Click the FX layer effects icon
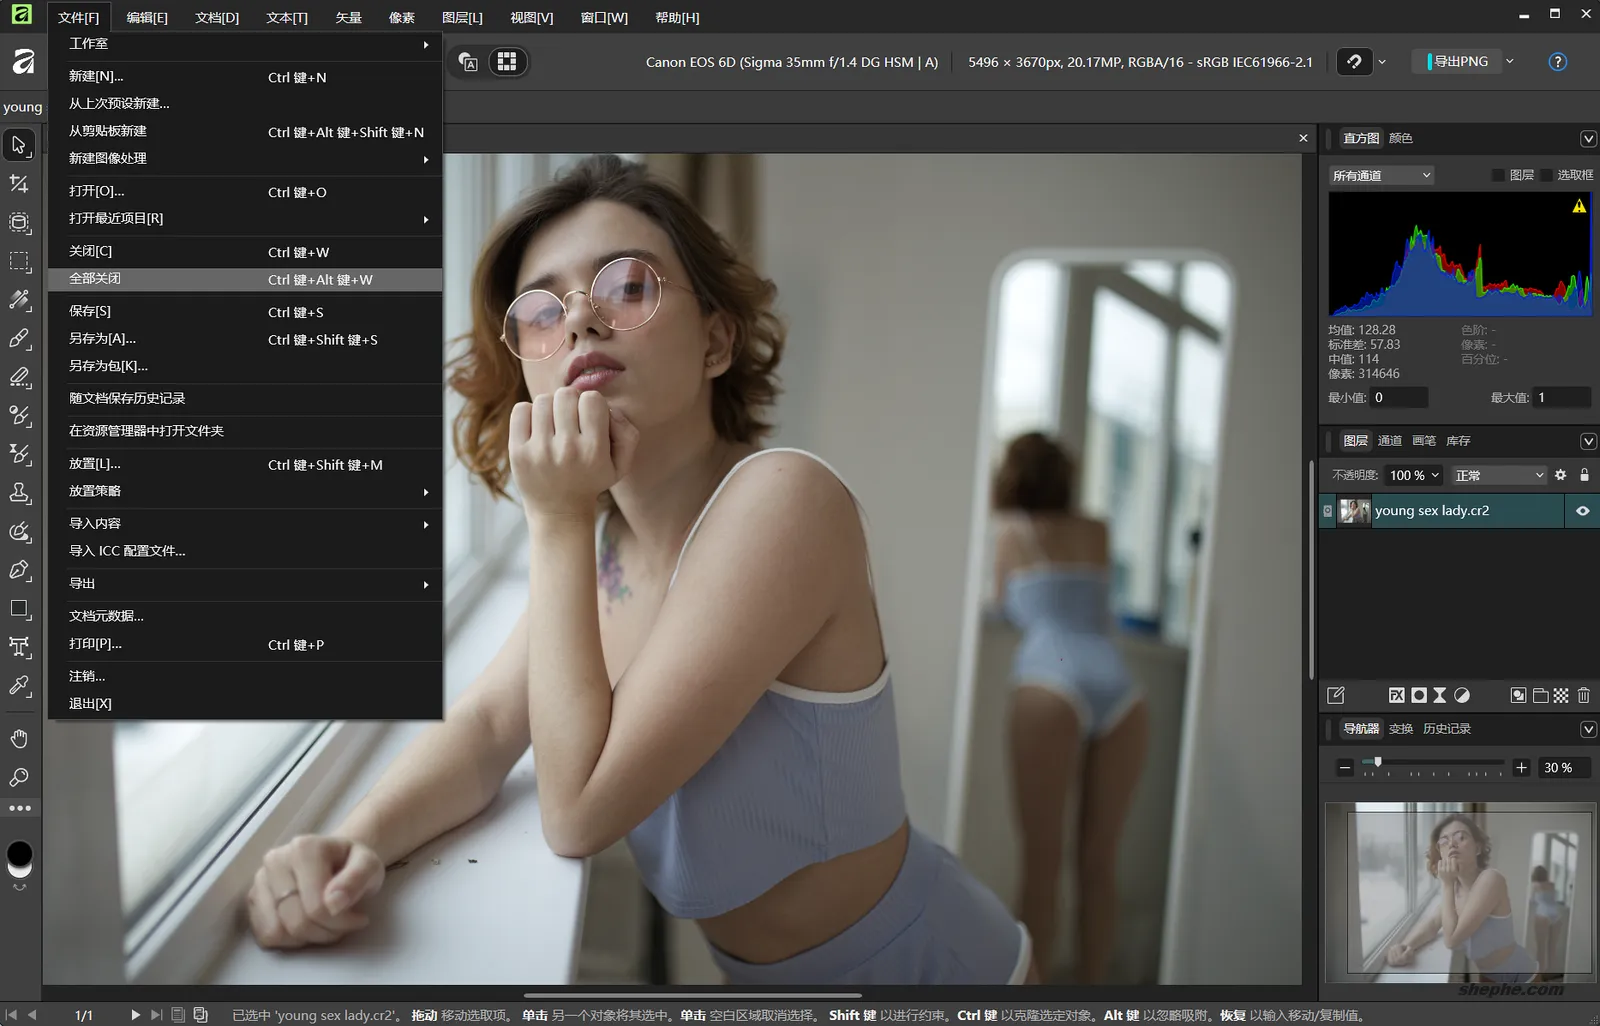The width and height of the screenshot is (1600, 1026). click(1397, 696)
